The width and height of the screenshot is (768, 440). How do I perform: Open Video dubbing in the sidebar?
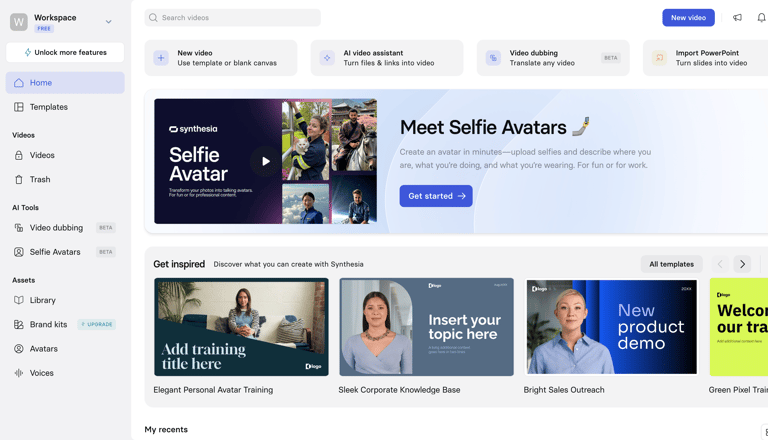pos(65,228)
